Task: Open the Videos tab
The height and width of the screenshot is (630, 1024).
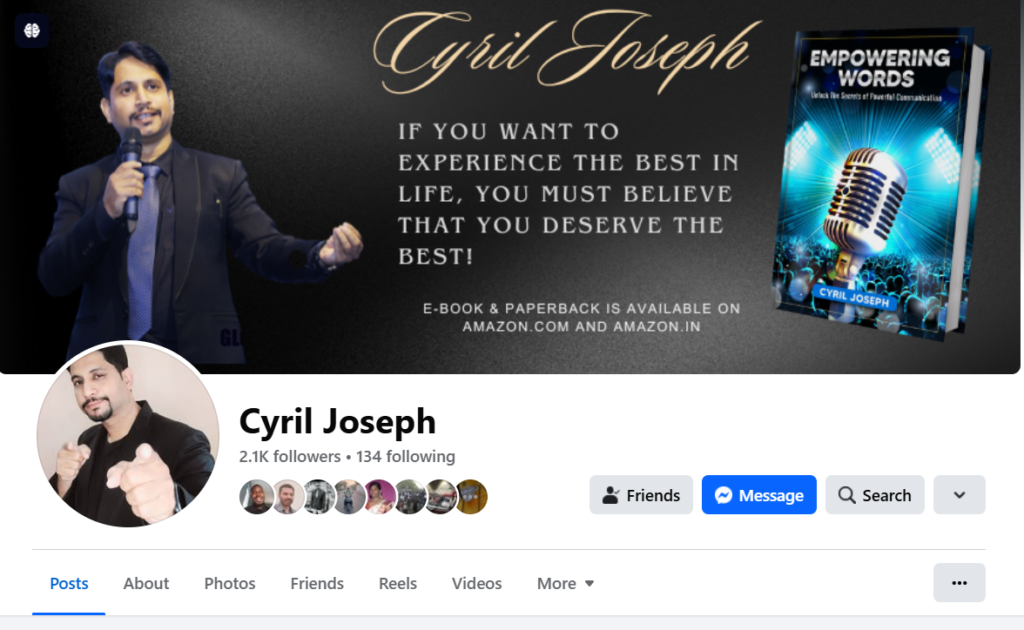Action: (x=477, y=583)
